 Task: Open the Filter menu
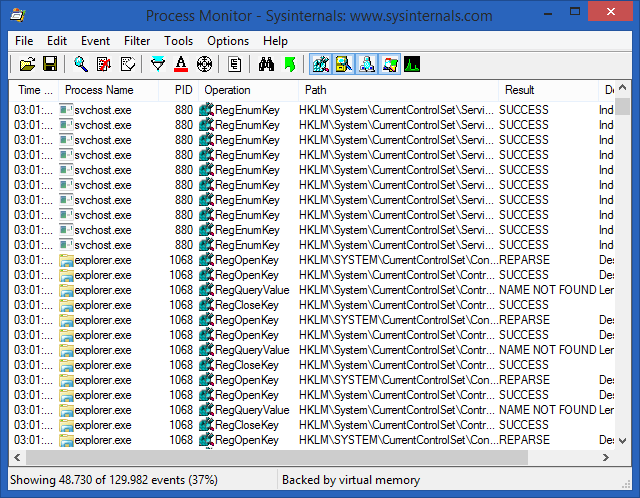(137, 41)
